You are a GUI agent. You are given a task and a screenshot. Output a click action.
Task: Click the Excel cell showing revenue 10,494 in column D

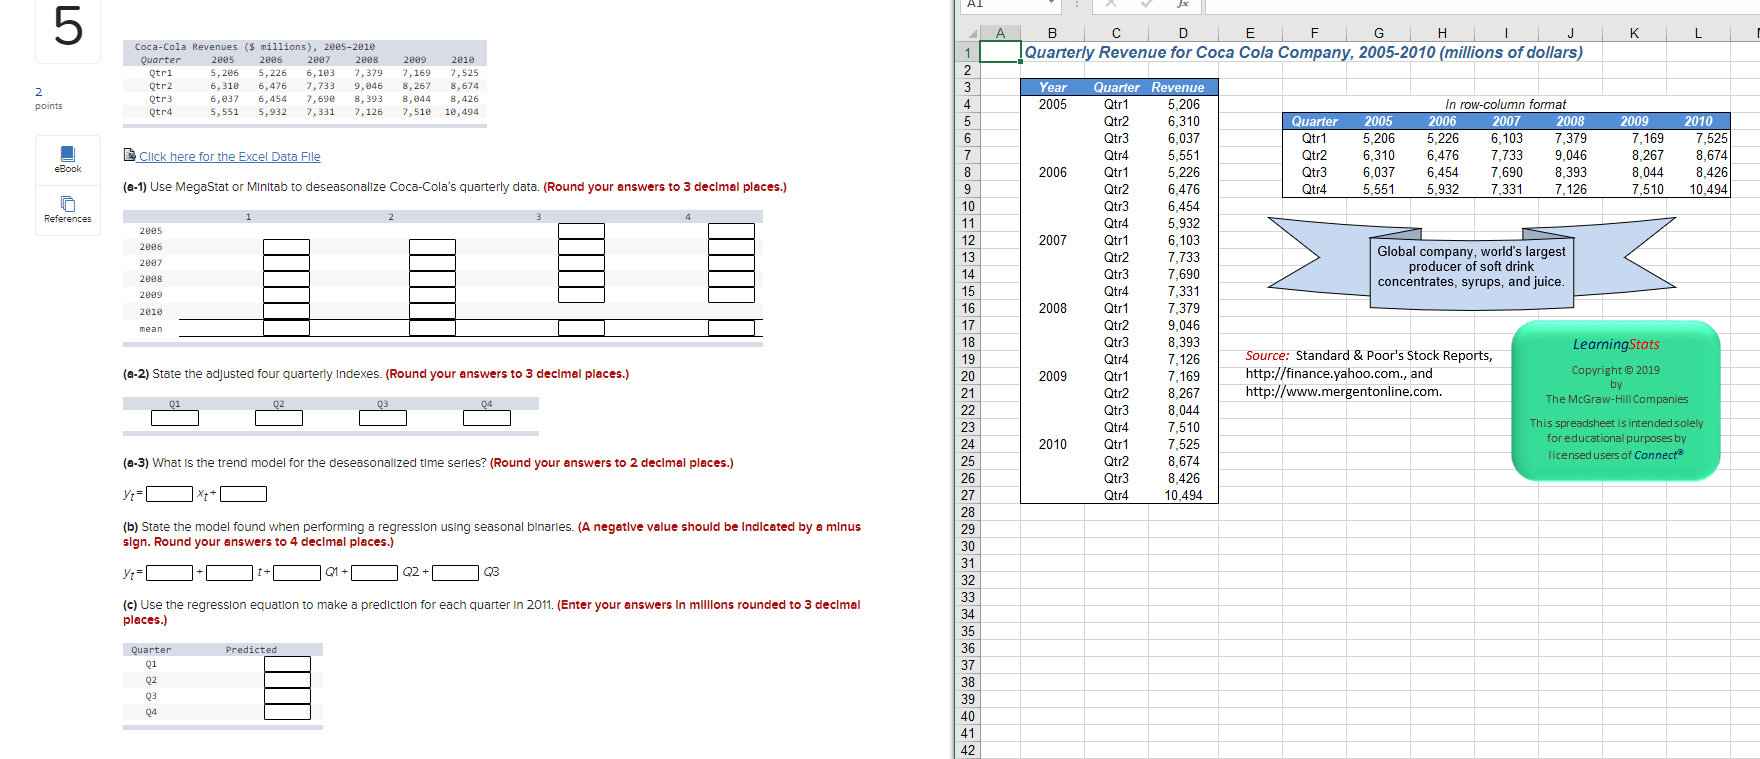click(x=1183, y=495)
